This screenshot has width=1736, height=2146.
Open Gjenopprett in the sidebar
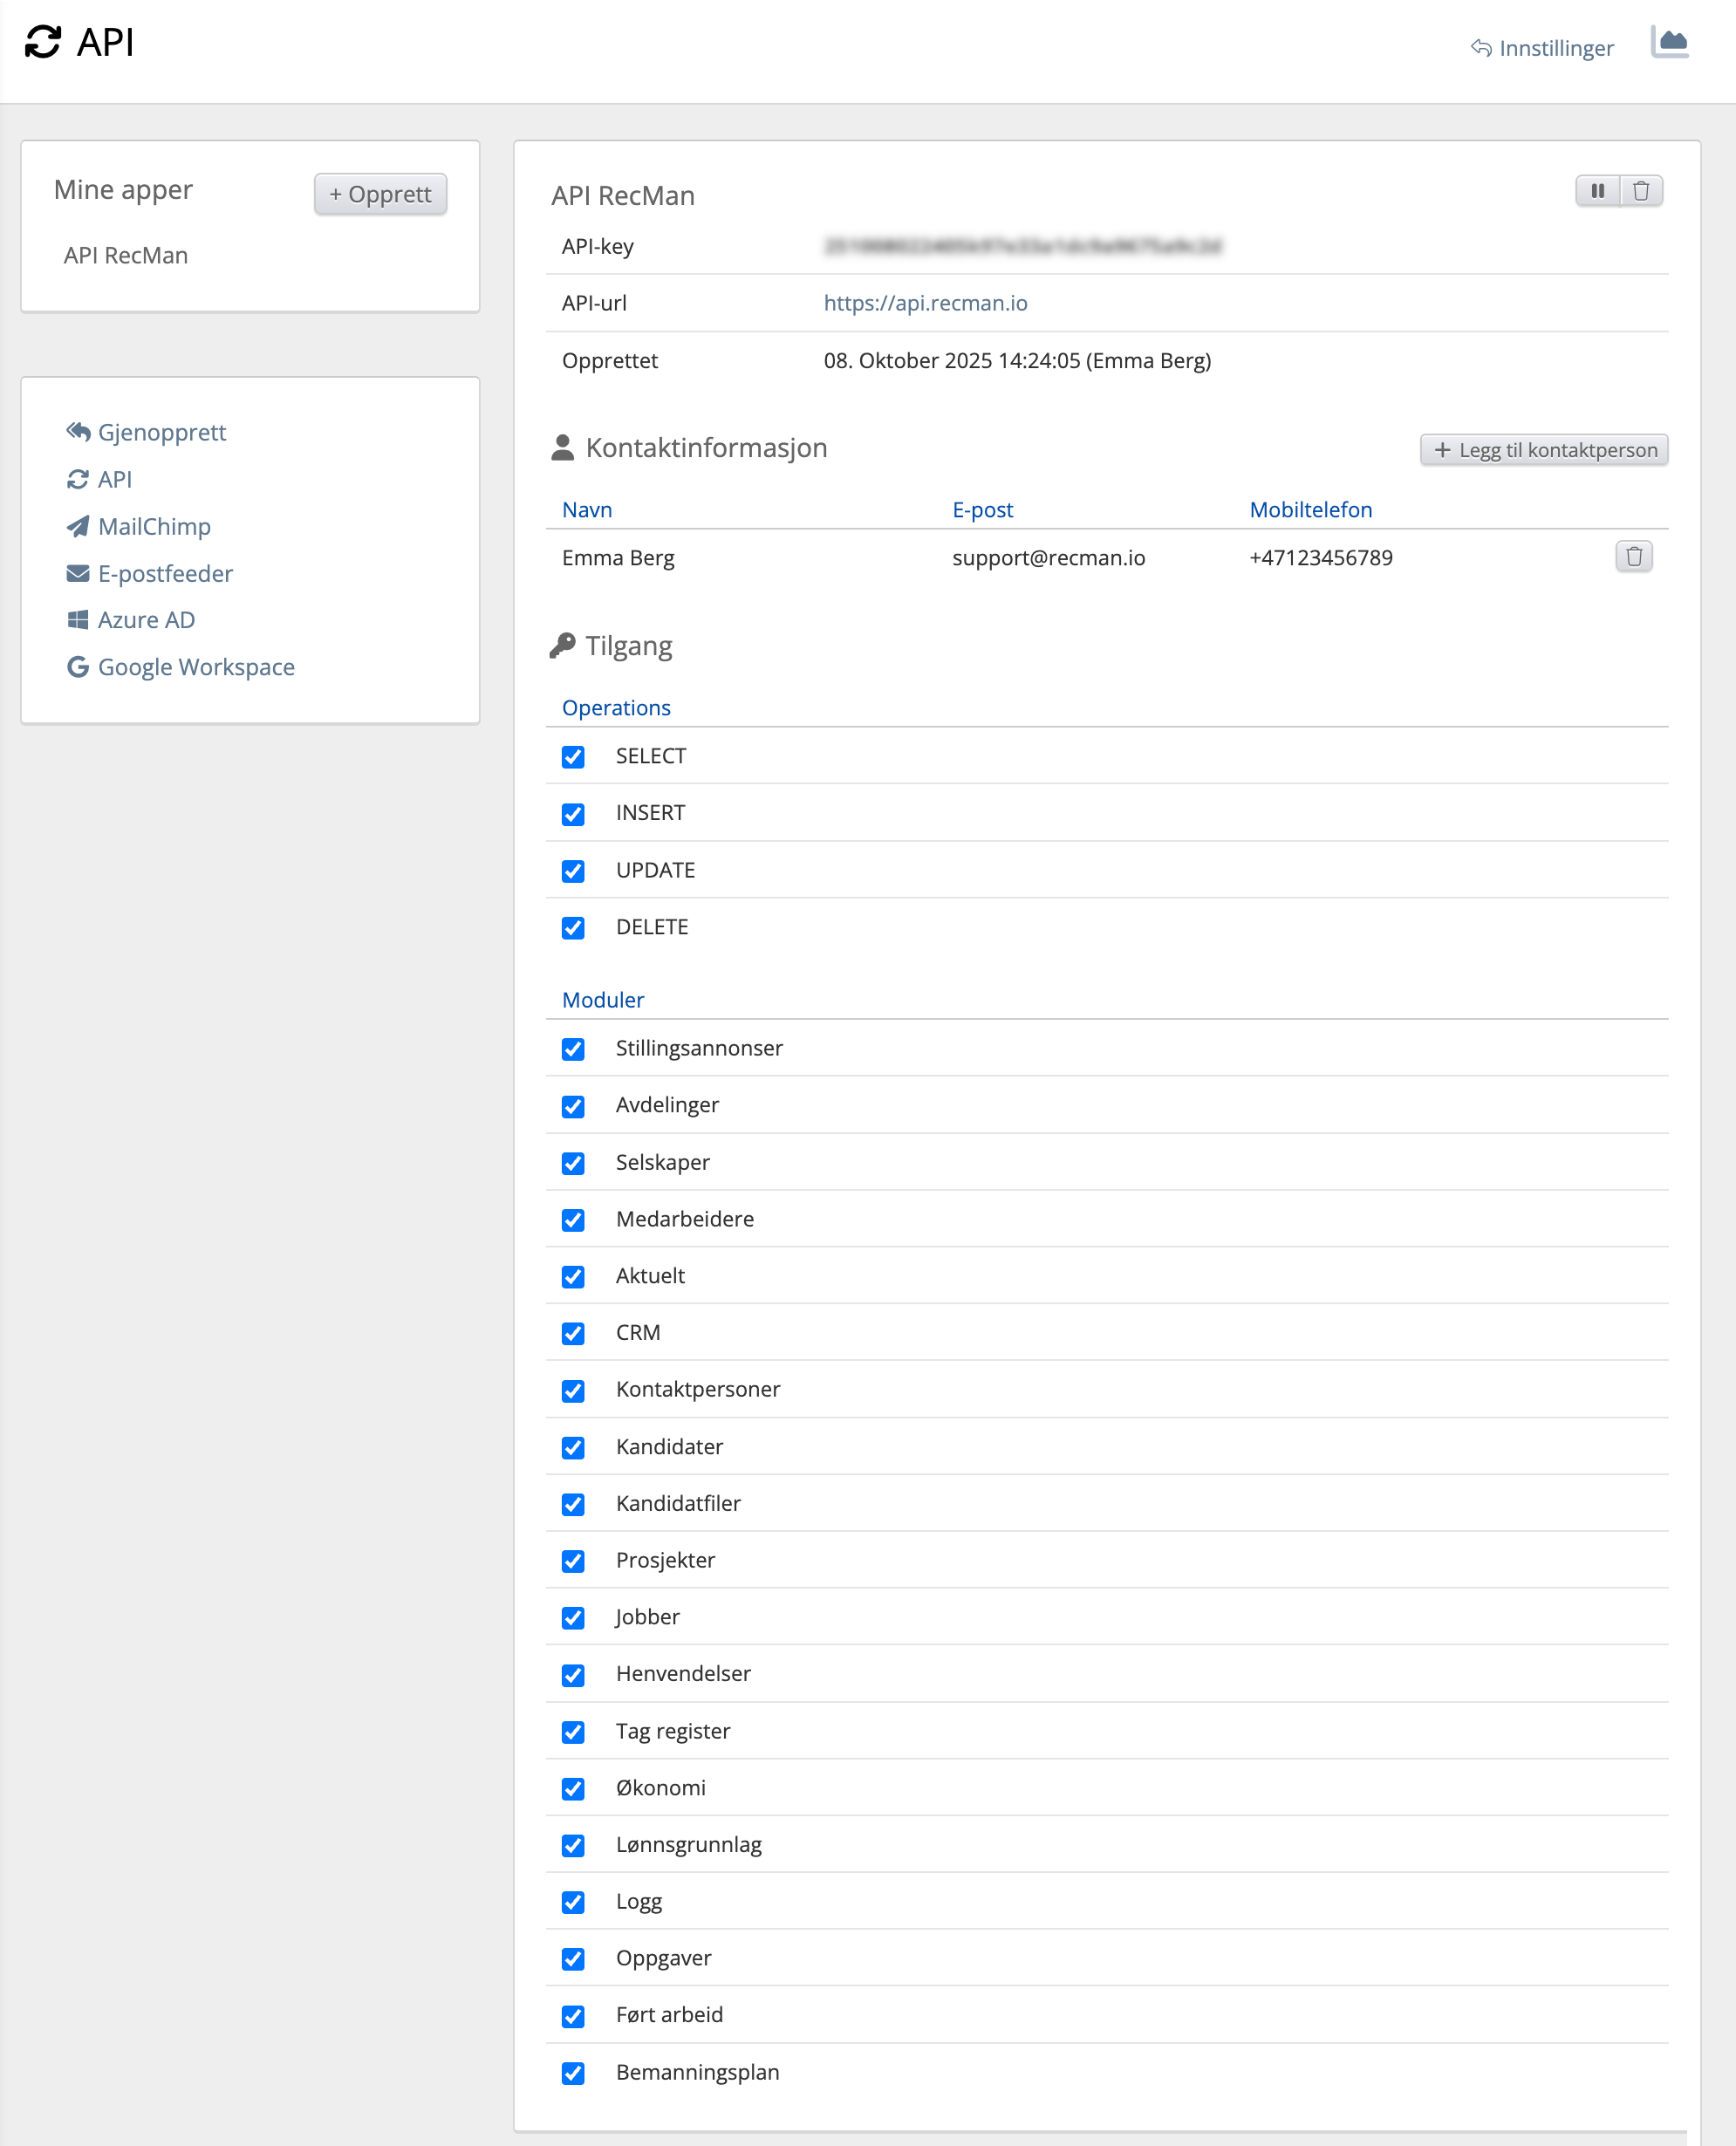(x=161, y=432)
